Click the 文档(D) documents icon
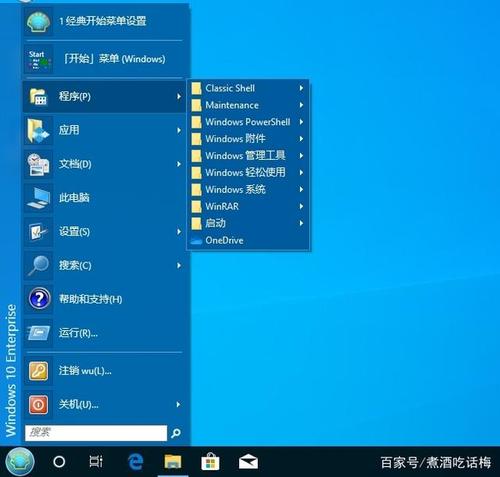This screenshot has width=500, height=477. coord(38,164)
